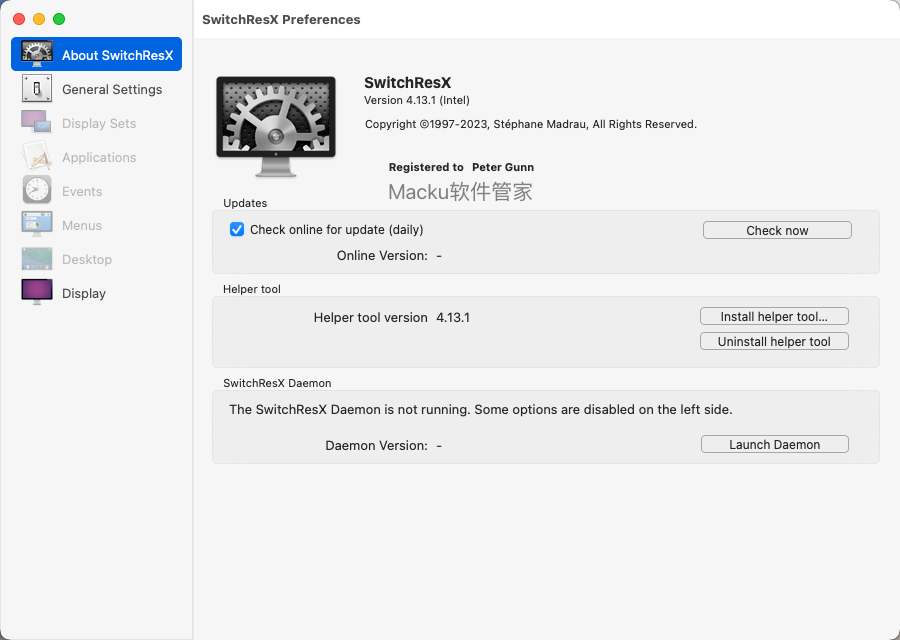Click the Registered to Peter Gunn text
900x640 pixels.
tap(461, 167)
